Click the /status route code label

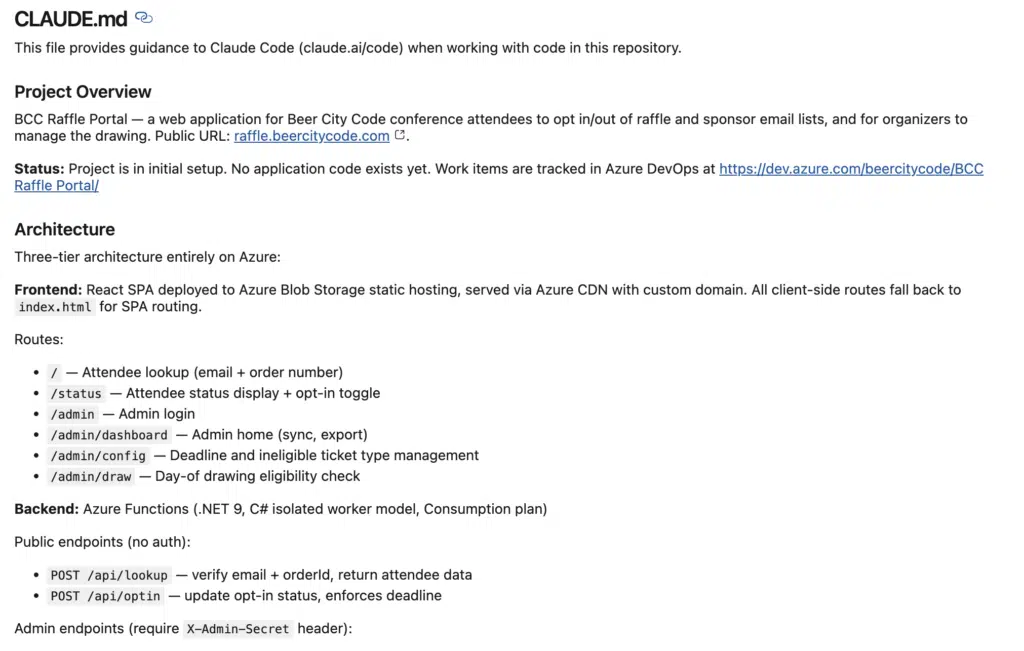pos(76,394)
